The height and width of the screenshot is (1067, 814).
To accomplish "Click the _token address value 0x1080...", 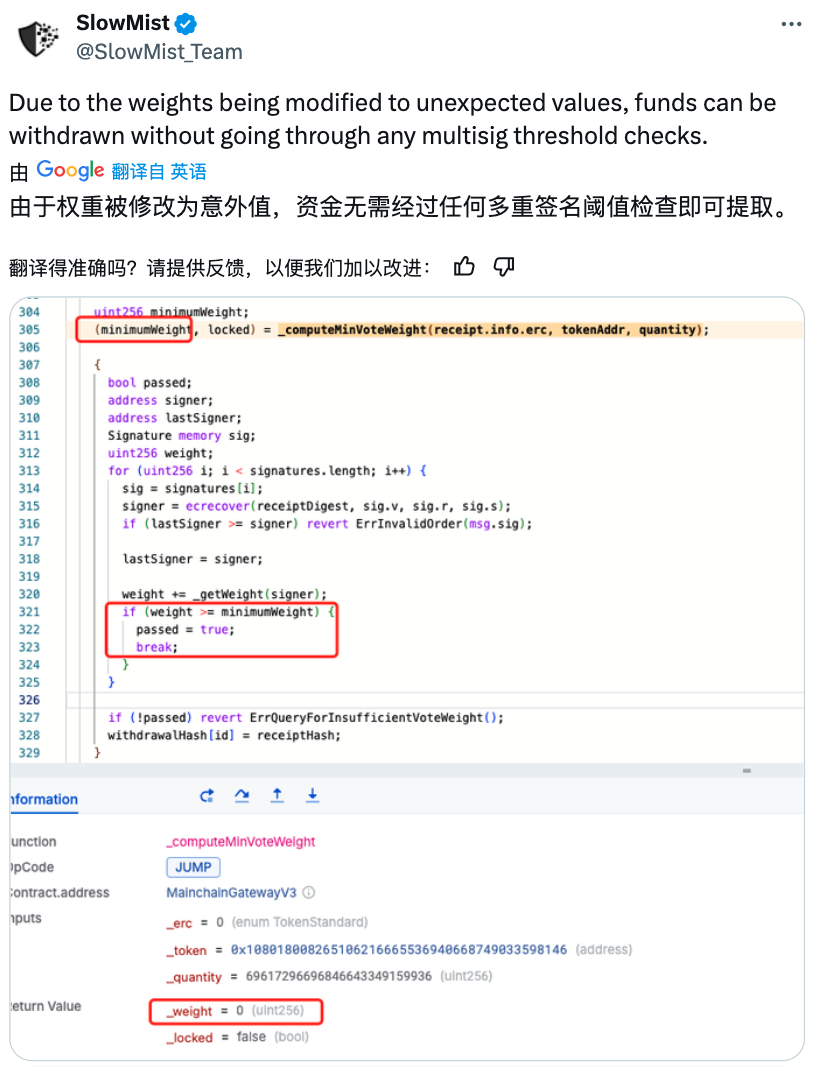I will point(399,949).
